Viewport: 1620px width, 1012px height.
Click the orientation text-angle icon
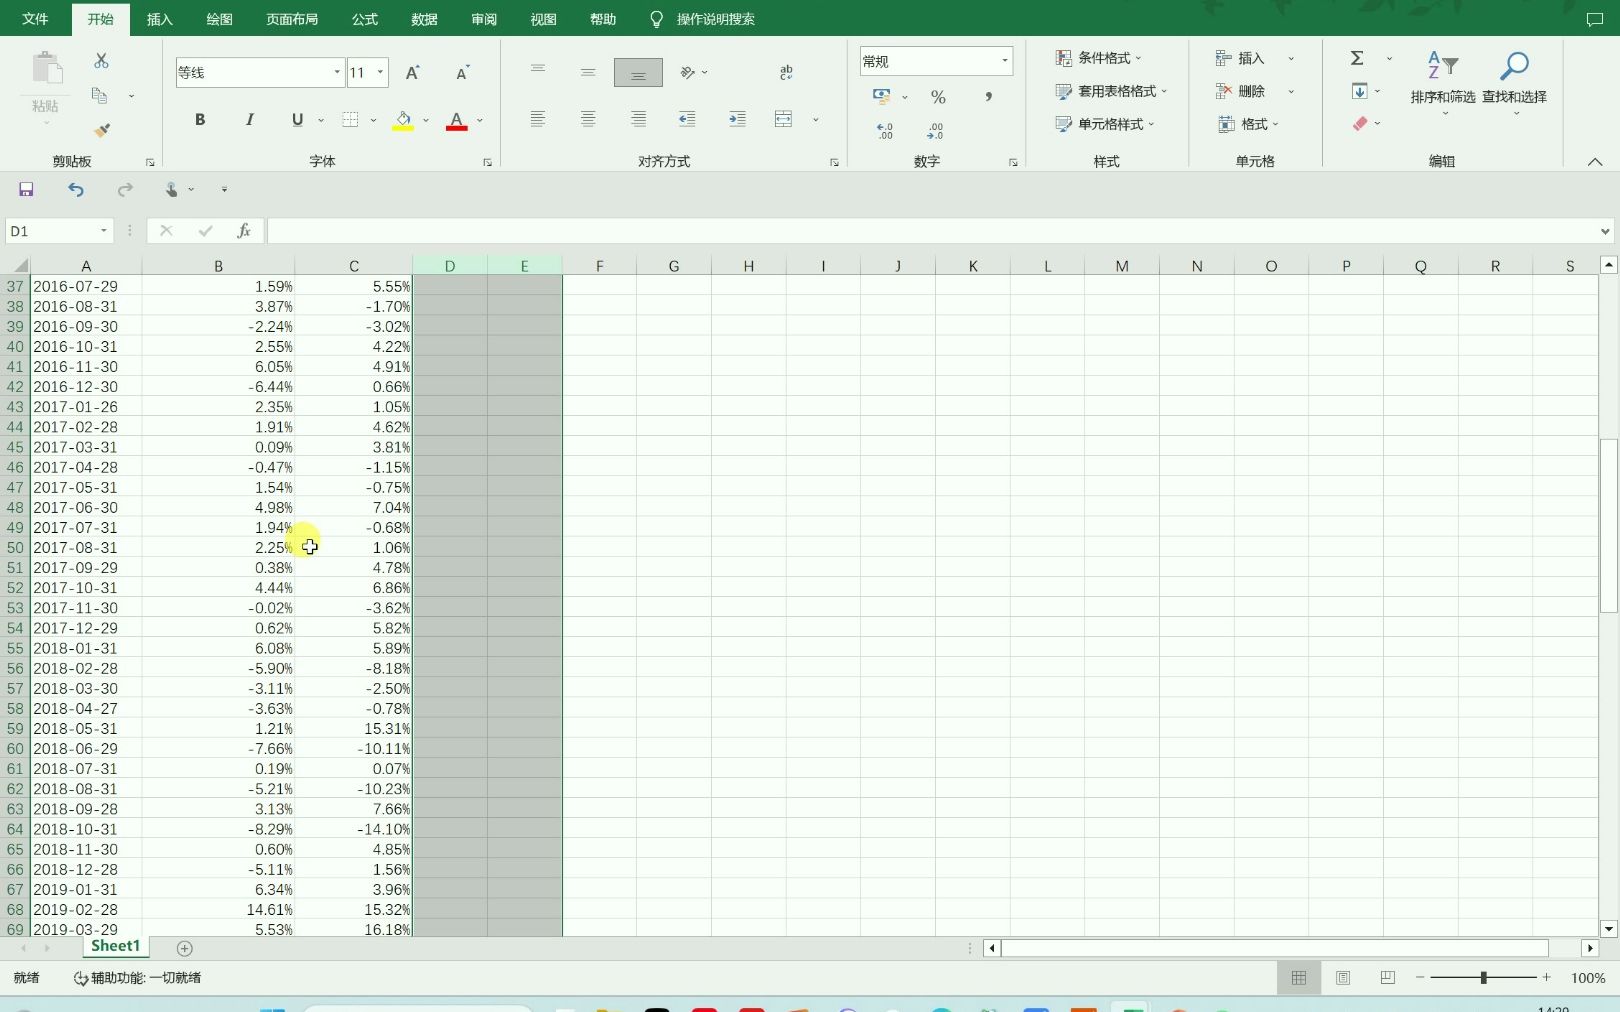tap(687, 72)
